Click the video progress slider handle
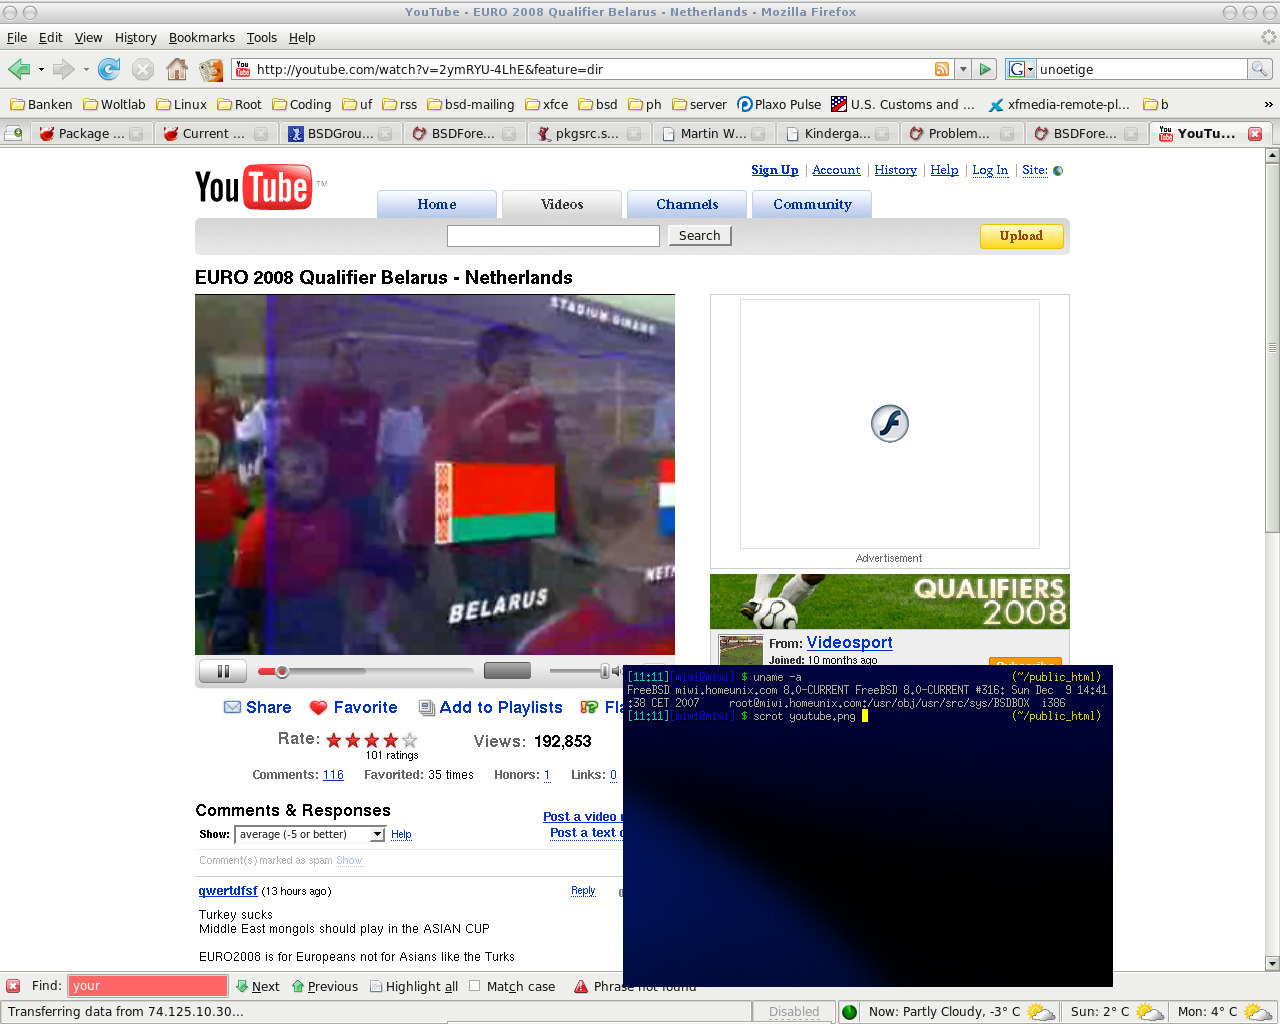 [282, 672]
